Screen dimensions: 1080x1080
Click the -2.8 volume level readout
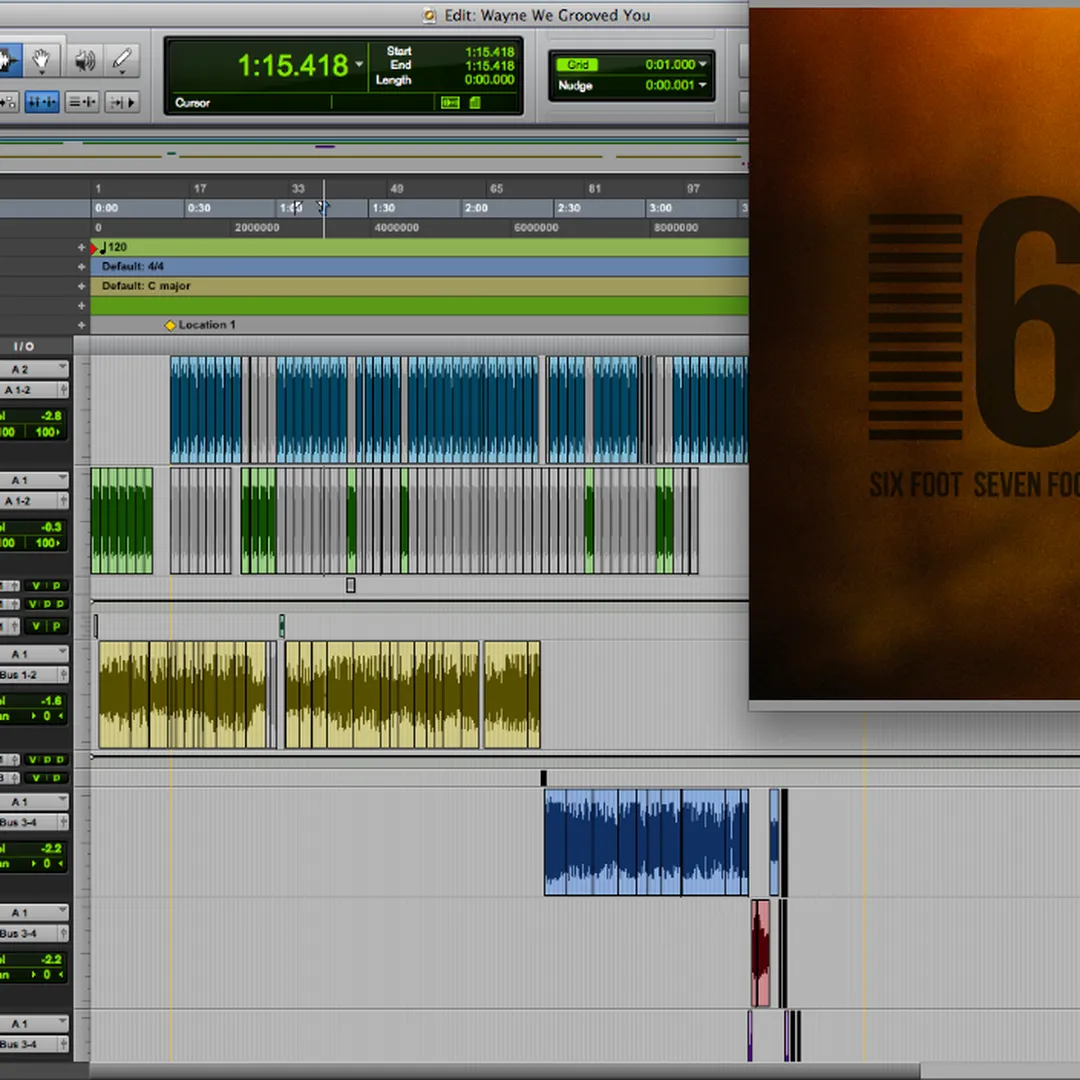[50, 415]
